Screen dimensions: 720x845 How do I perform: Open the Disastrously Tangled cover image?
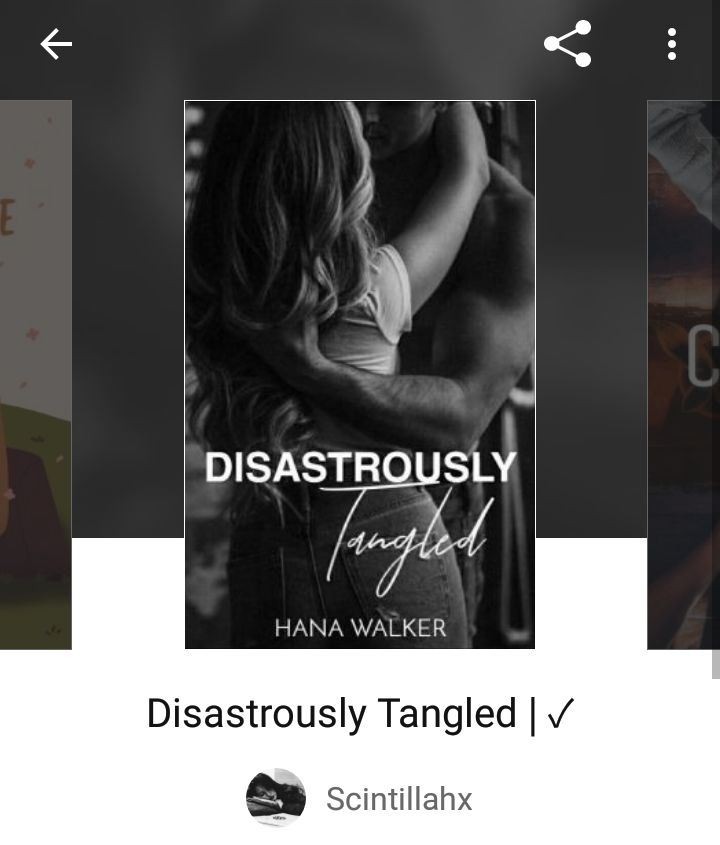click(x=360, y=375)
